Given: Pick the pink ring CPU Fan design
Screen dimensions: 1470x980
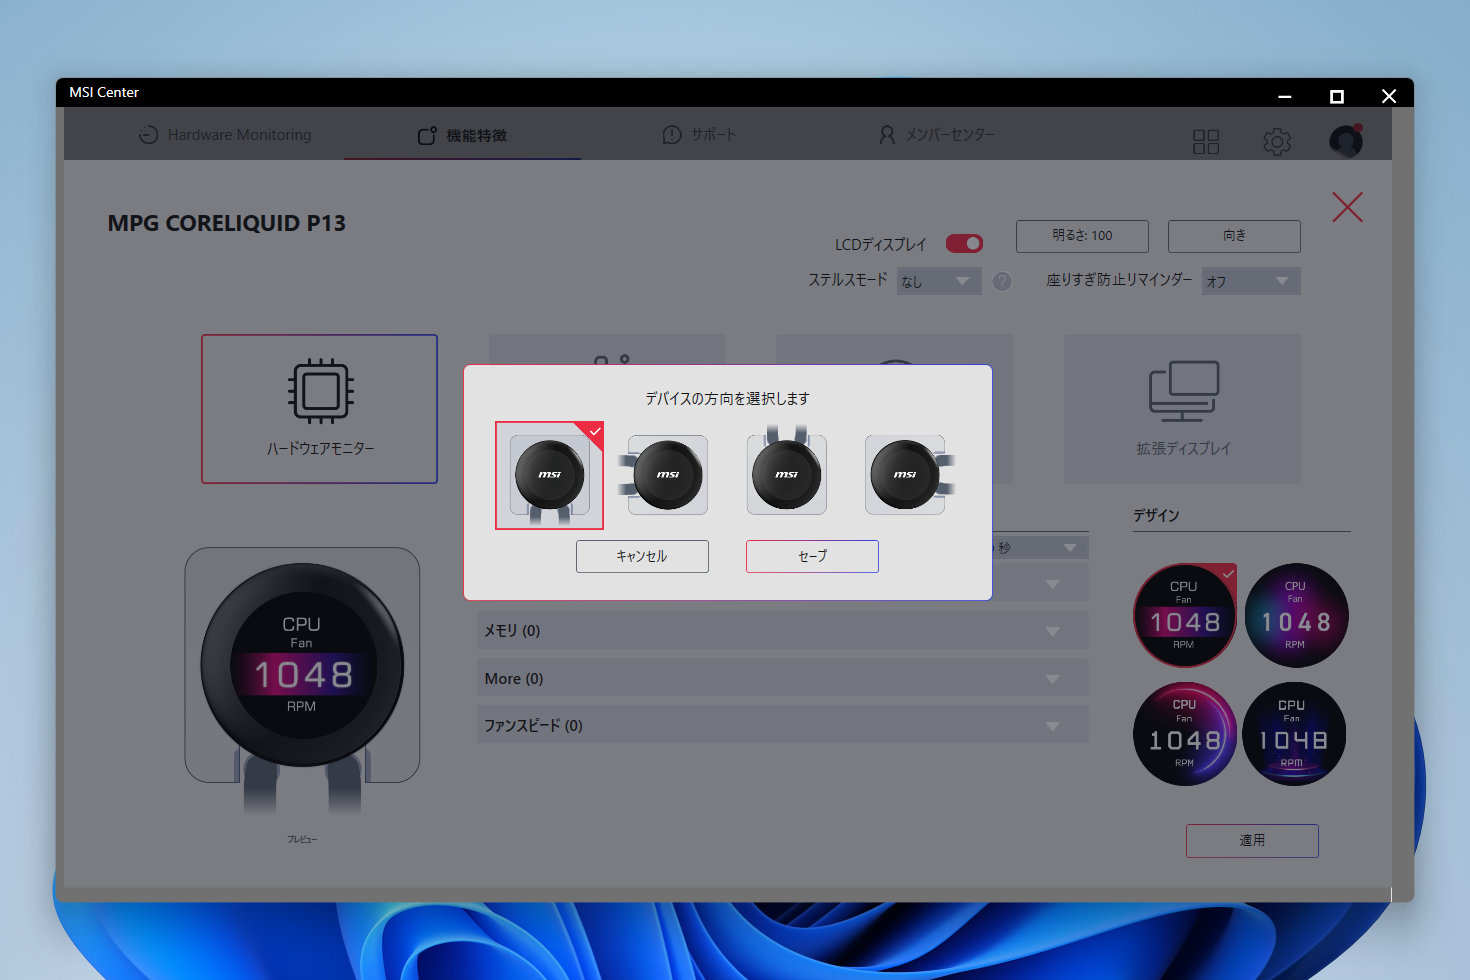Looking at the screenshot, I should (1185, 734).
